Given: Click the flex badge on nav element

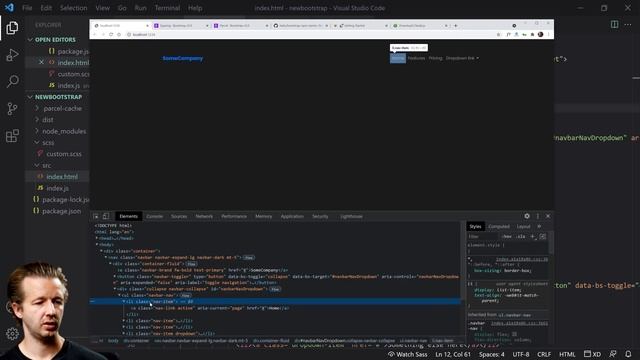Looking at the screenshot, I should pyautogui.click(x=249, y=258).
